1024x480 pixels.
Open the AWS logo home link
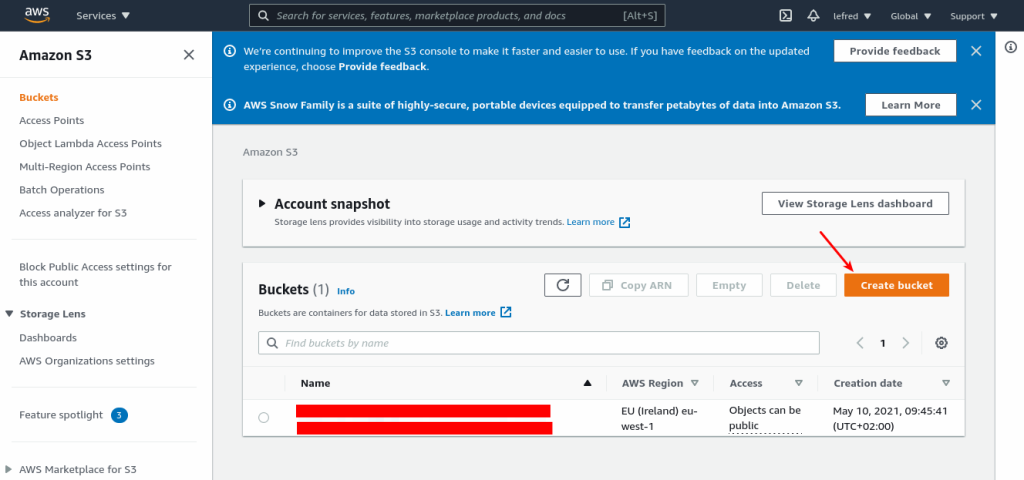(x=37, y=15)
